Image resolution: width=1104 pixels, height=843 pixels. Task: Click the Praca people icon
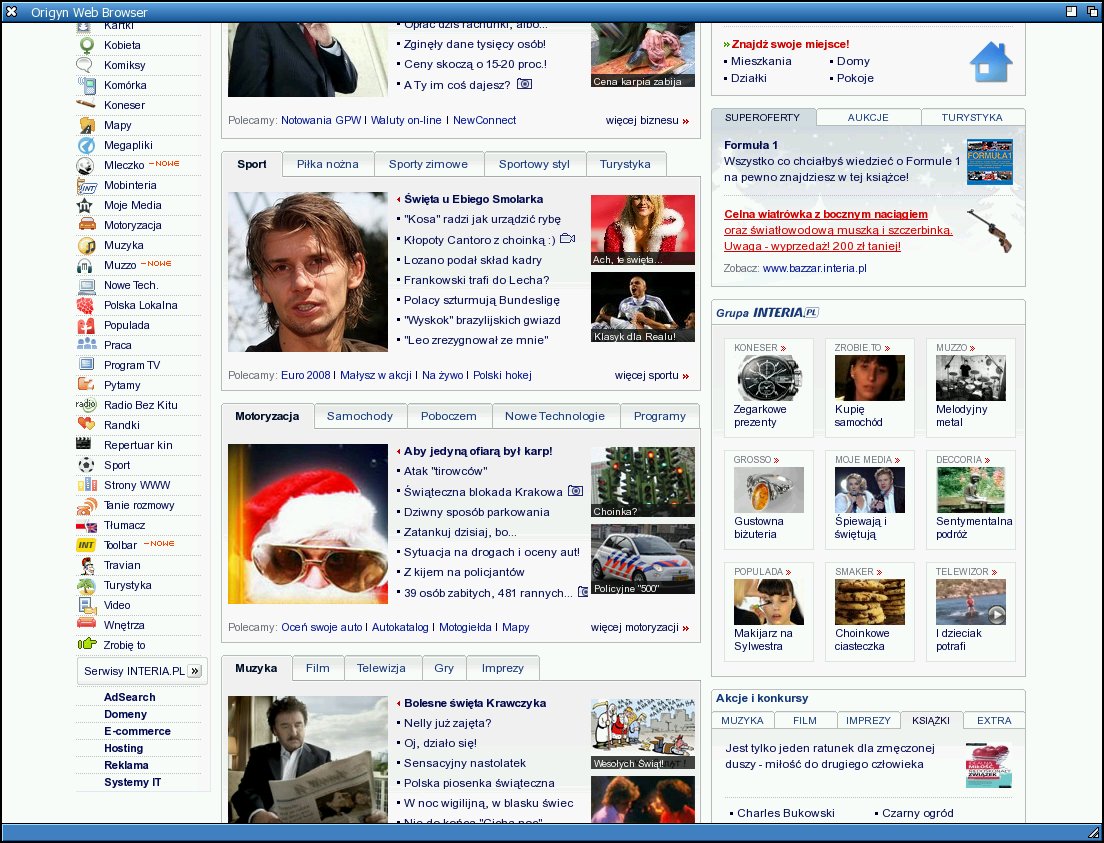pyautogui.click(x=87, y=344)
